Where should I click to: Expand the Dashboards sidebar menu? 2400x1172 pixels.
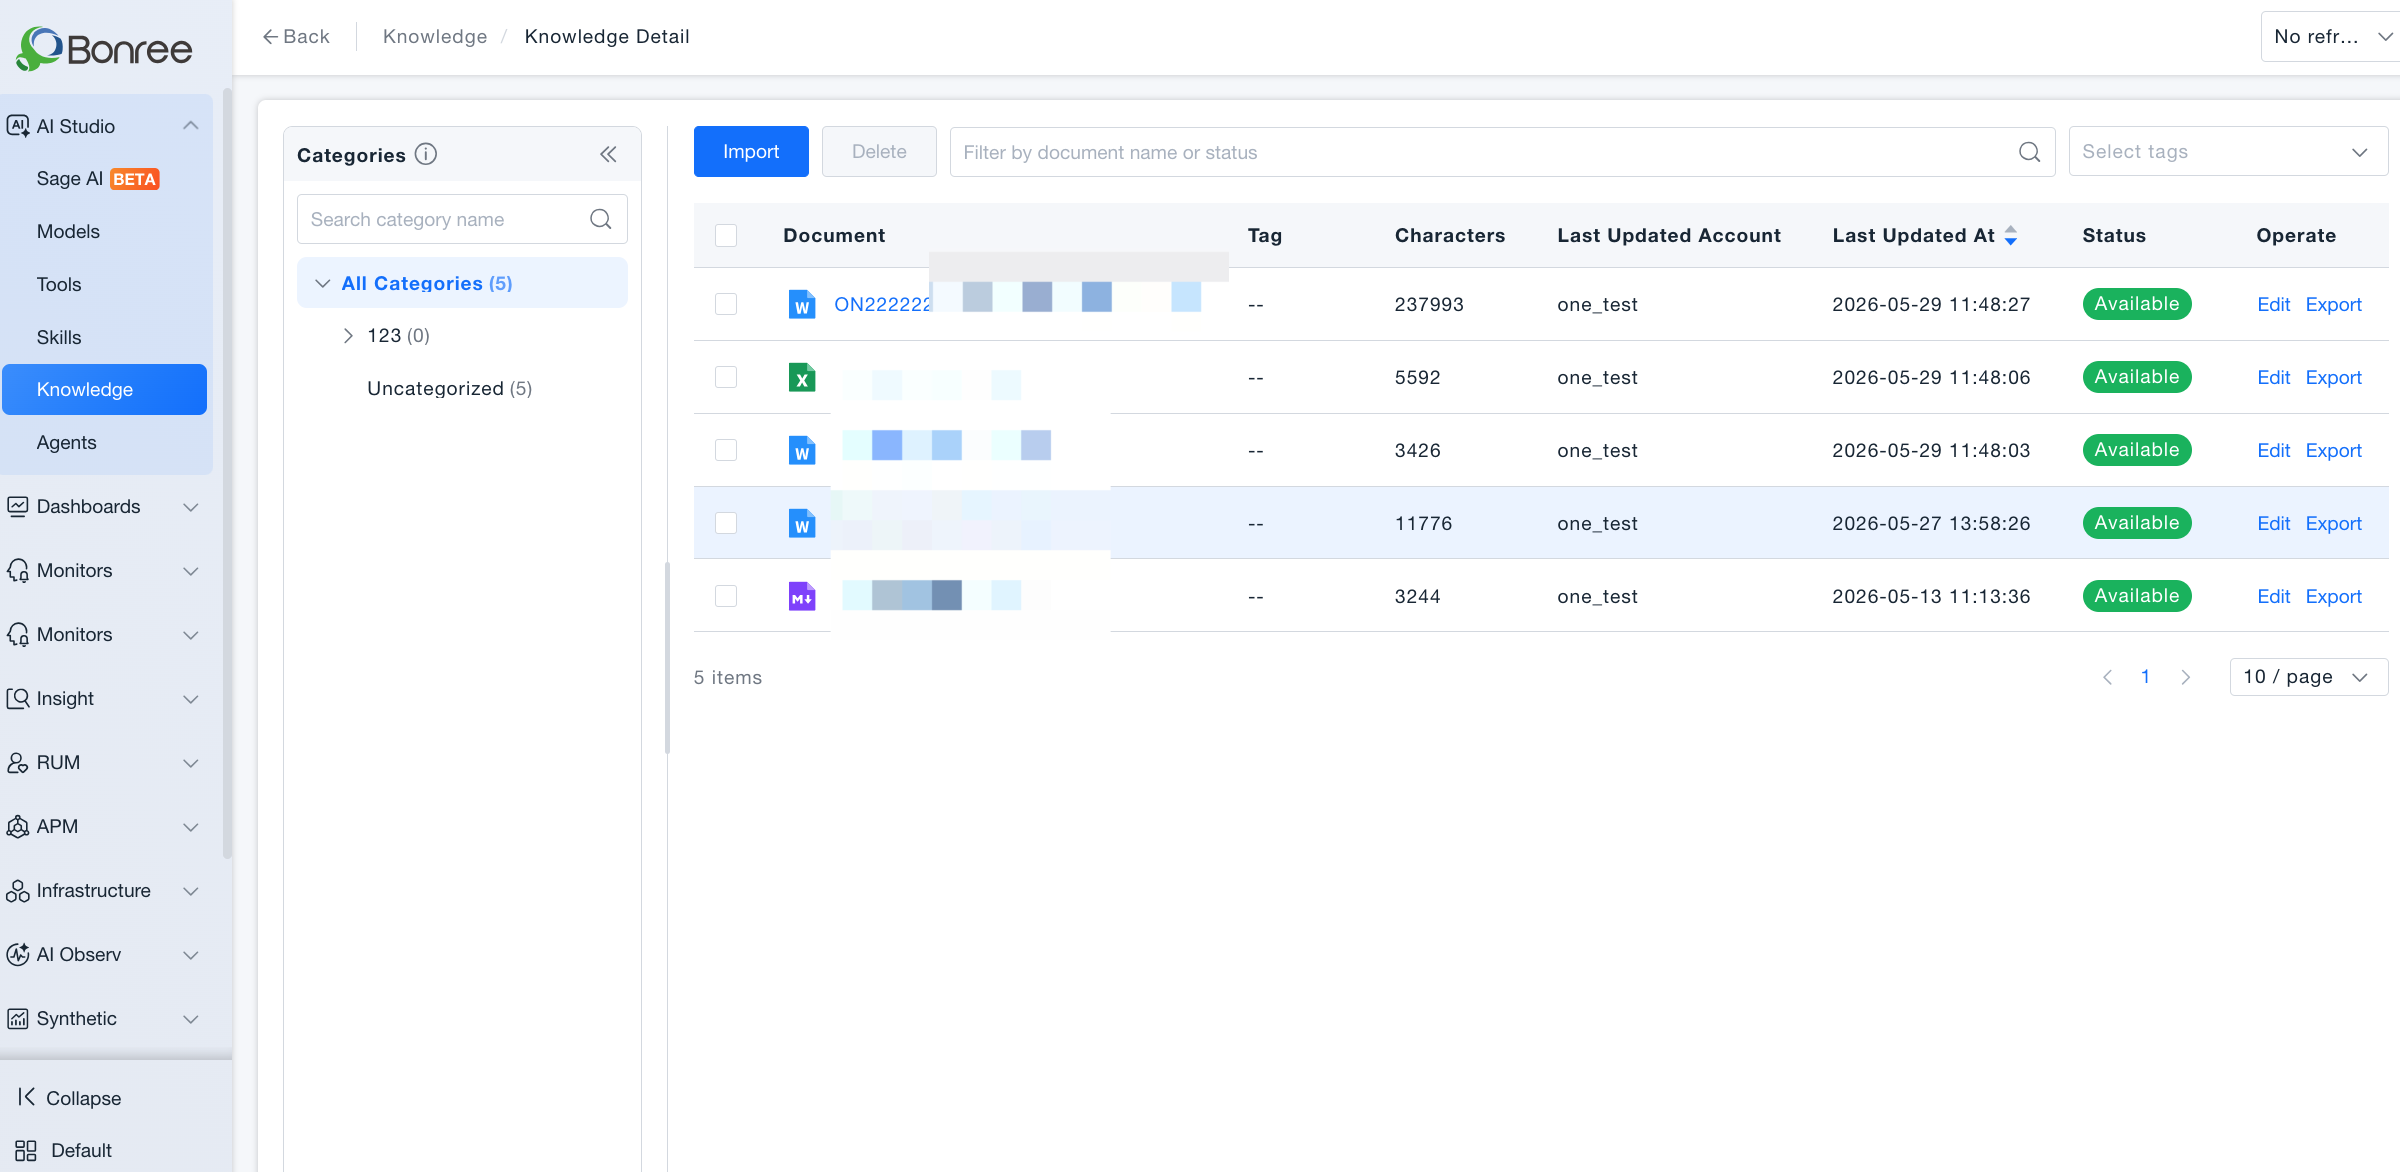coord(104,506)
